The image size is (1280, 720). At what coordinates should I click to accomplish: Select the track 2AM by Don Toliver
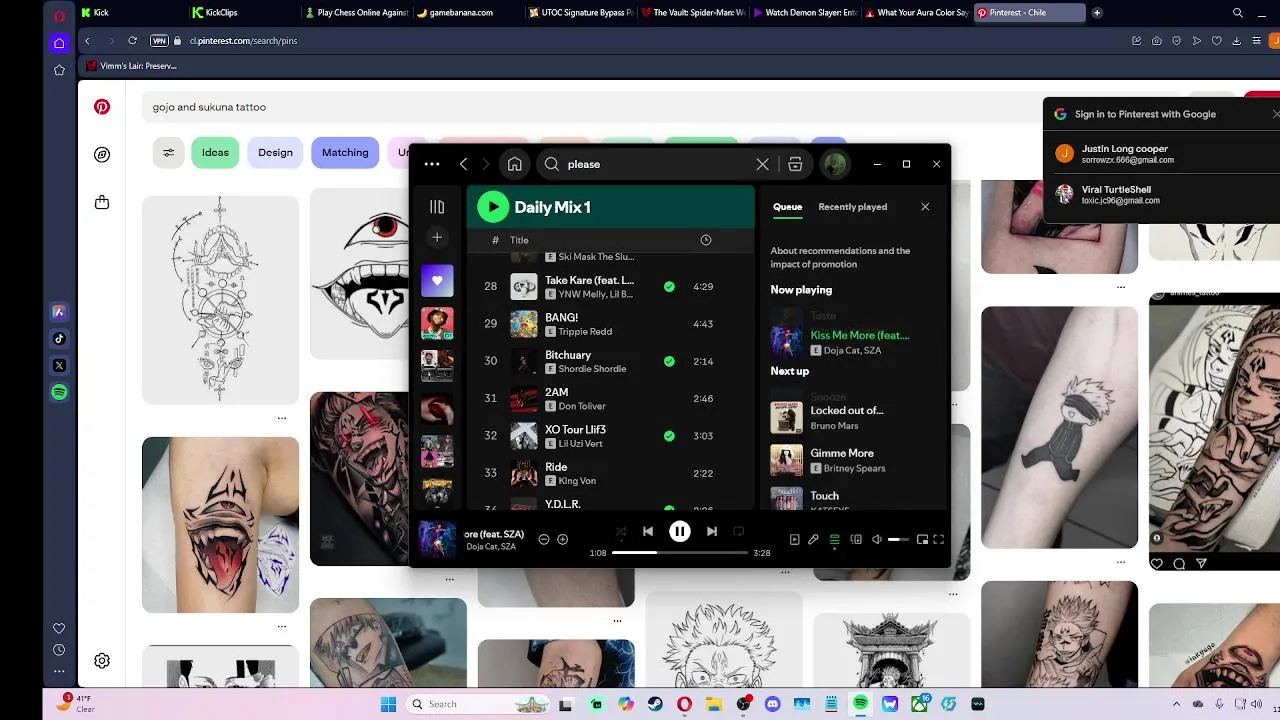click(611, 399)
